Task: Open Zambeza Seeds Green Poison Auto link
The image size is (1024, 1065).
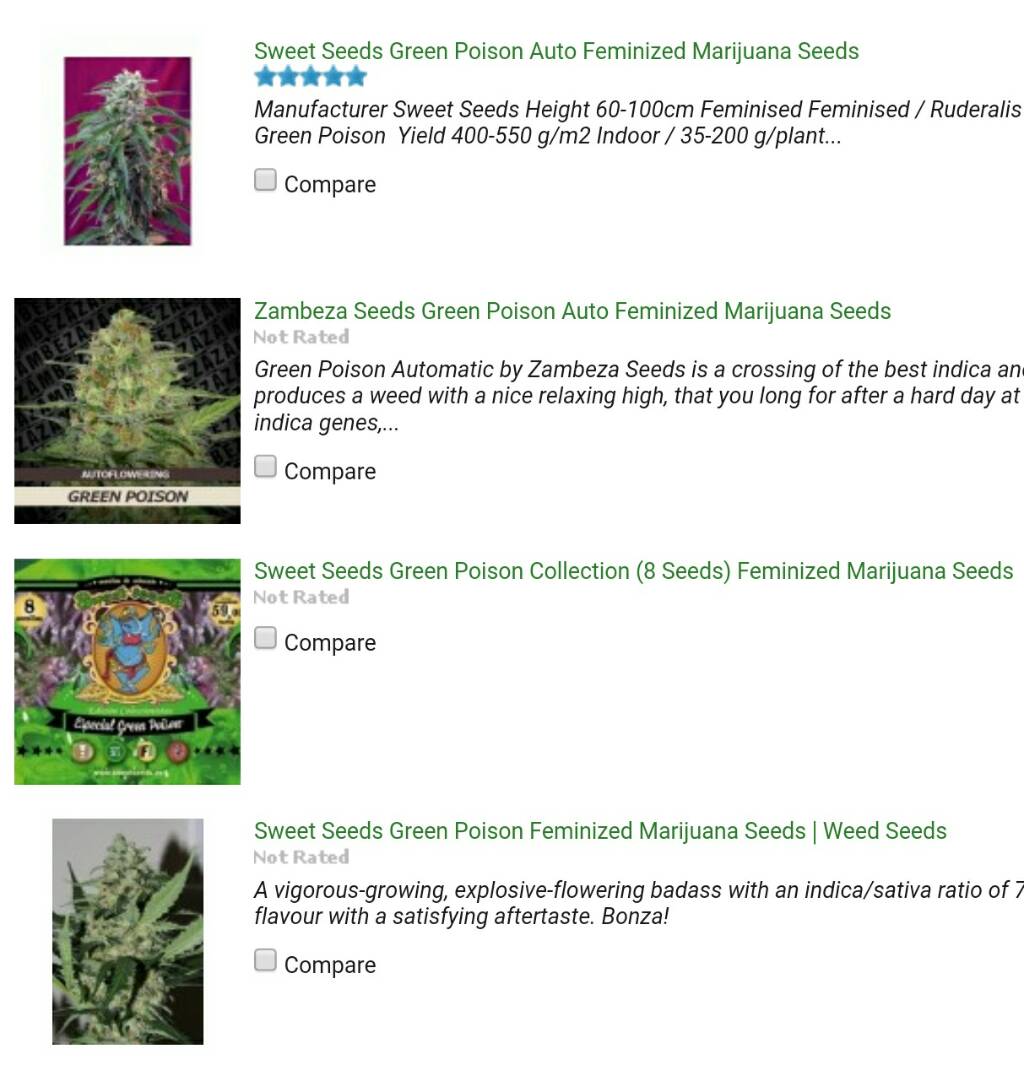Action: [x=572, y=311]
